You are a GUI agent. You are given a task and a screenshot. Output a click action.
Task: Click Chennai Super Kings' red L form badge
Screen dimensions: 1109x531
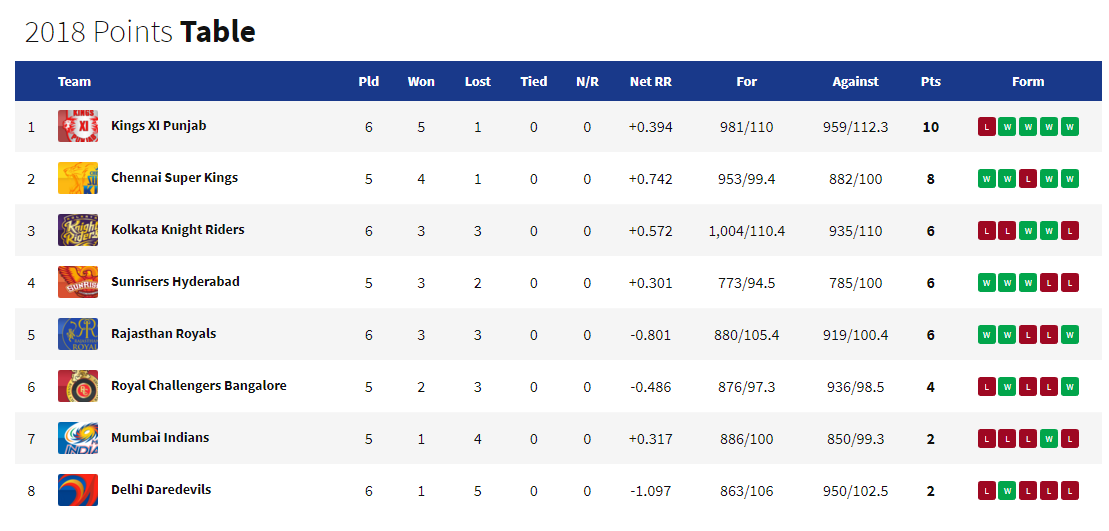pos(1028,179)
